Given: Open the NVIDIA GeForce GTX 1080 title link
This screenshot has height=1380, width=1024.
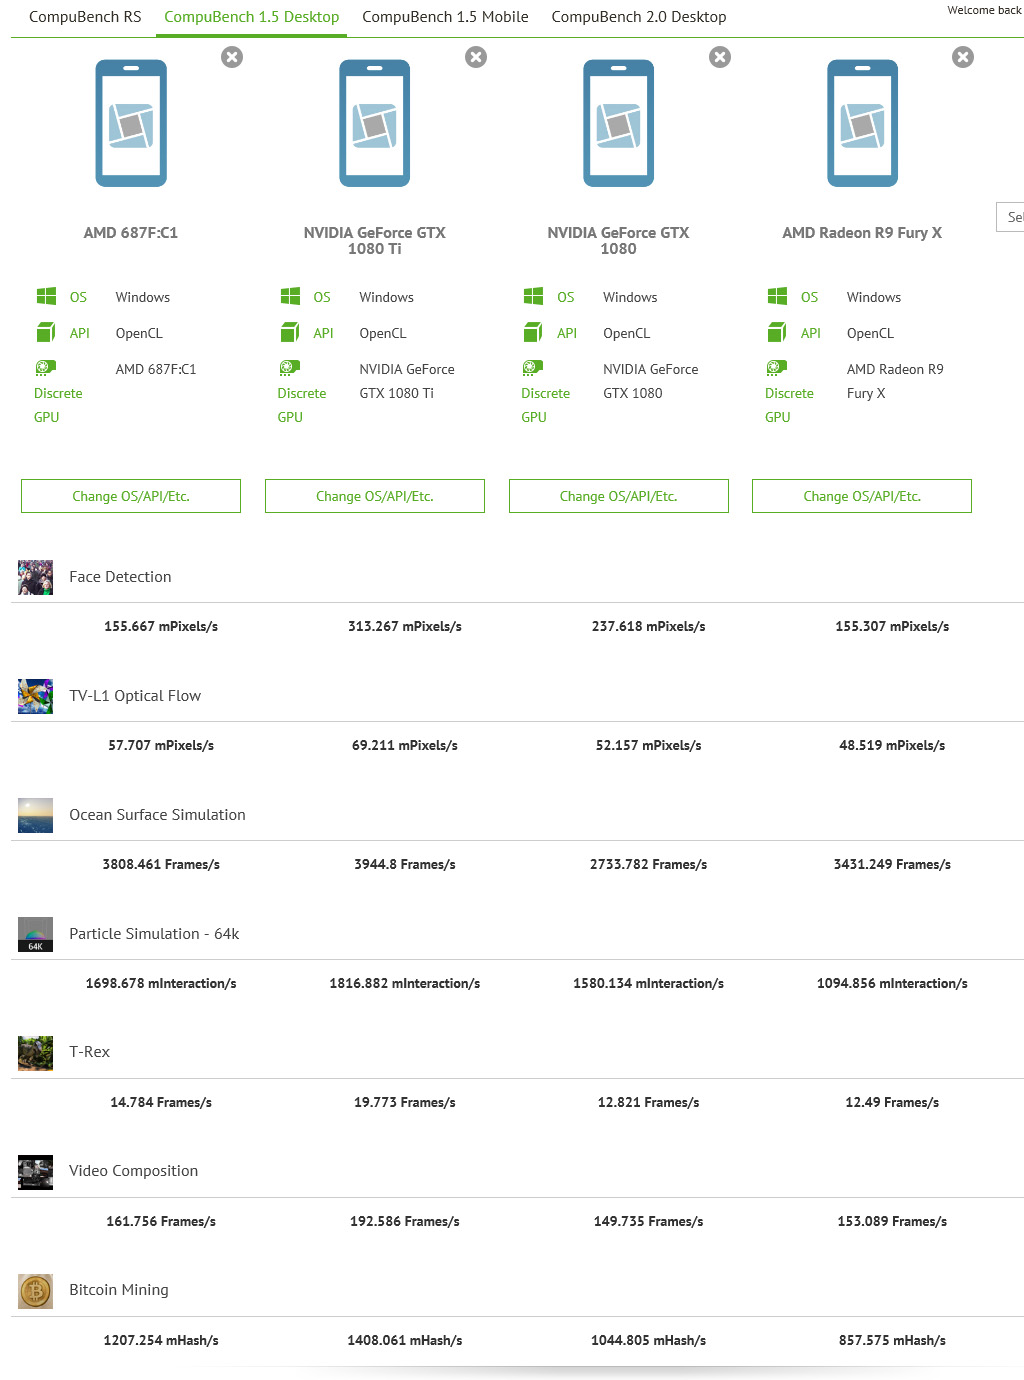Looking at the screenshot, I should pyautogui.click(x=618, y=241).
